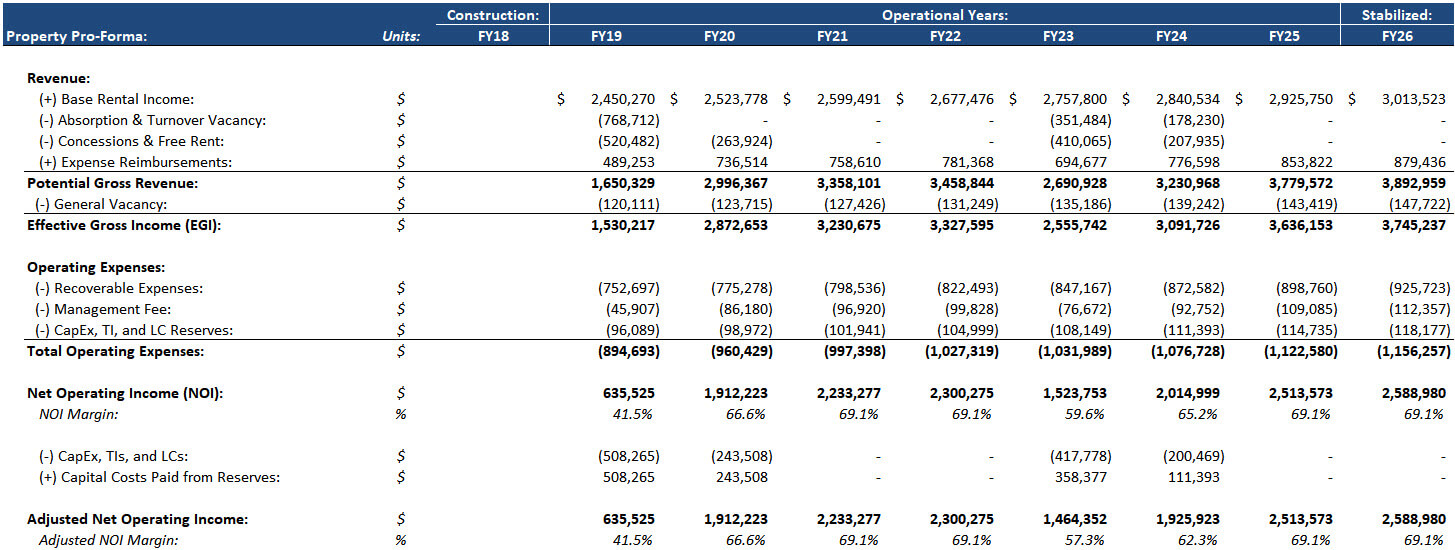1455x550 pixels.
Task: Click the Units column header
Action: click(401, 36)
